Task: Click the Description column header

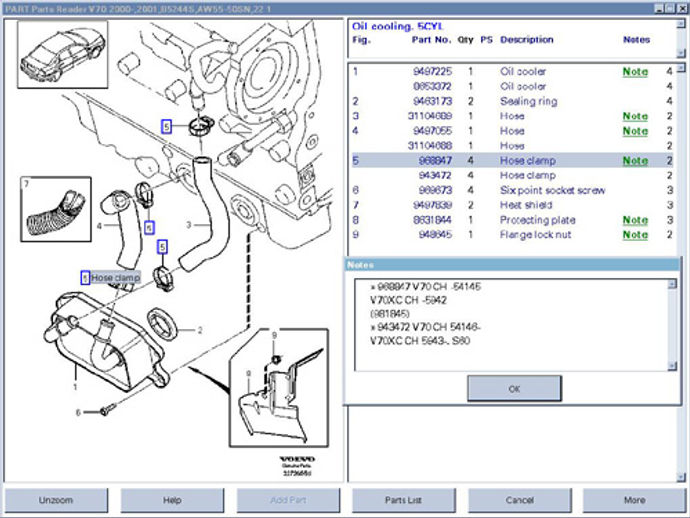Action: [x=527, y=40]
